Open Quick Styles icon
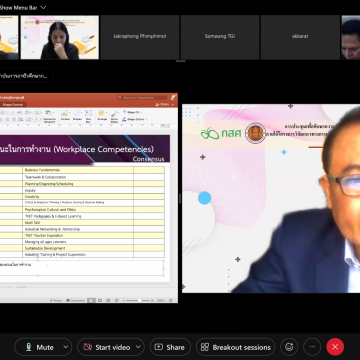Image resolution: width=360 pixels, height=360 pixels. click(114, 116)
